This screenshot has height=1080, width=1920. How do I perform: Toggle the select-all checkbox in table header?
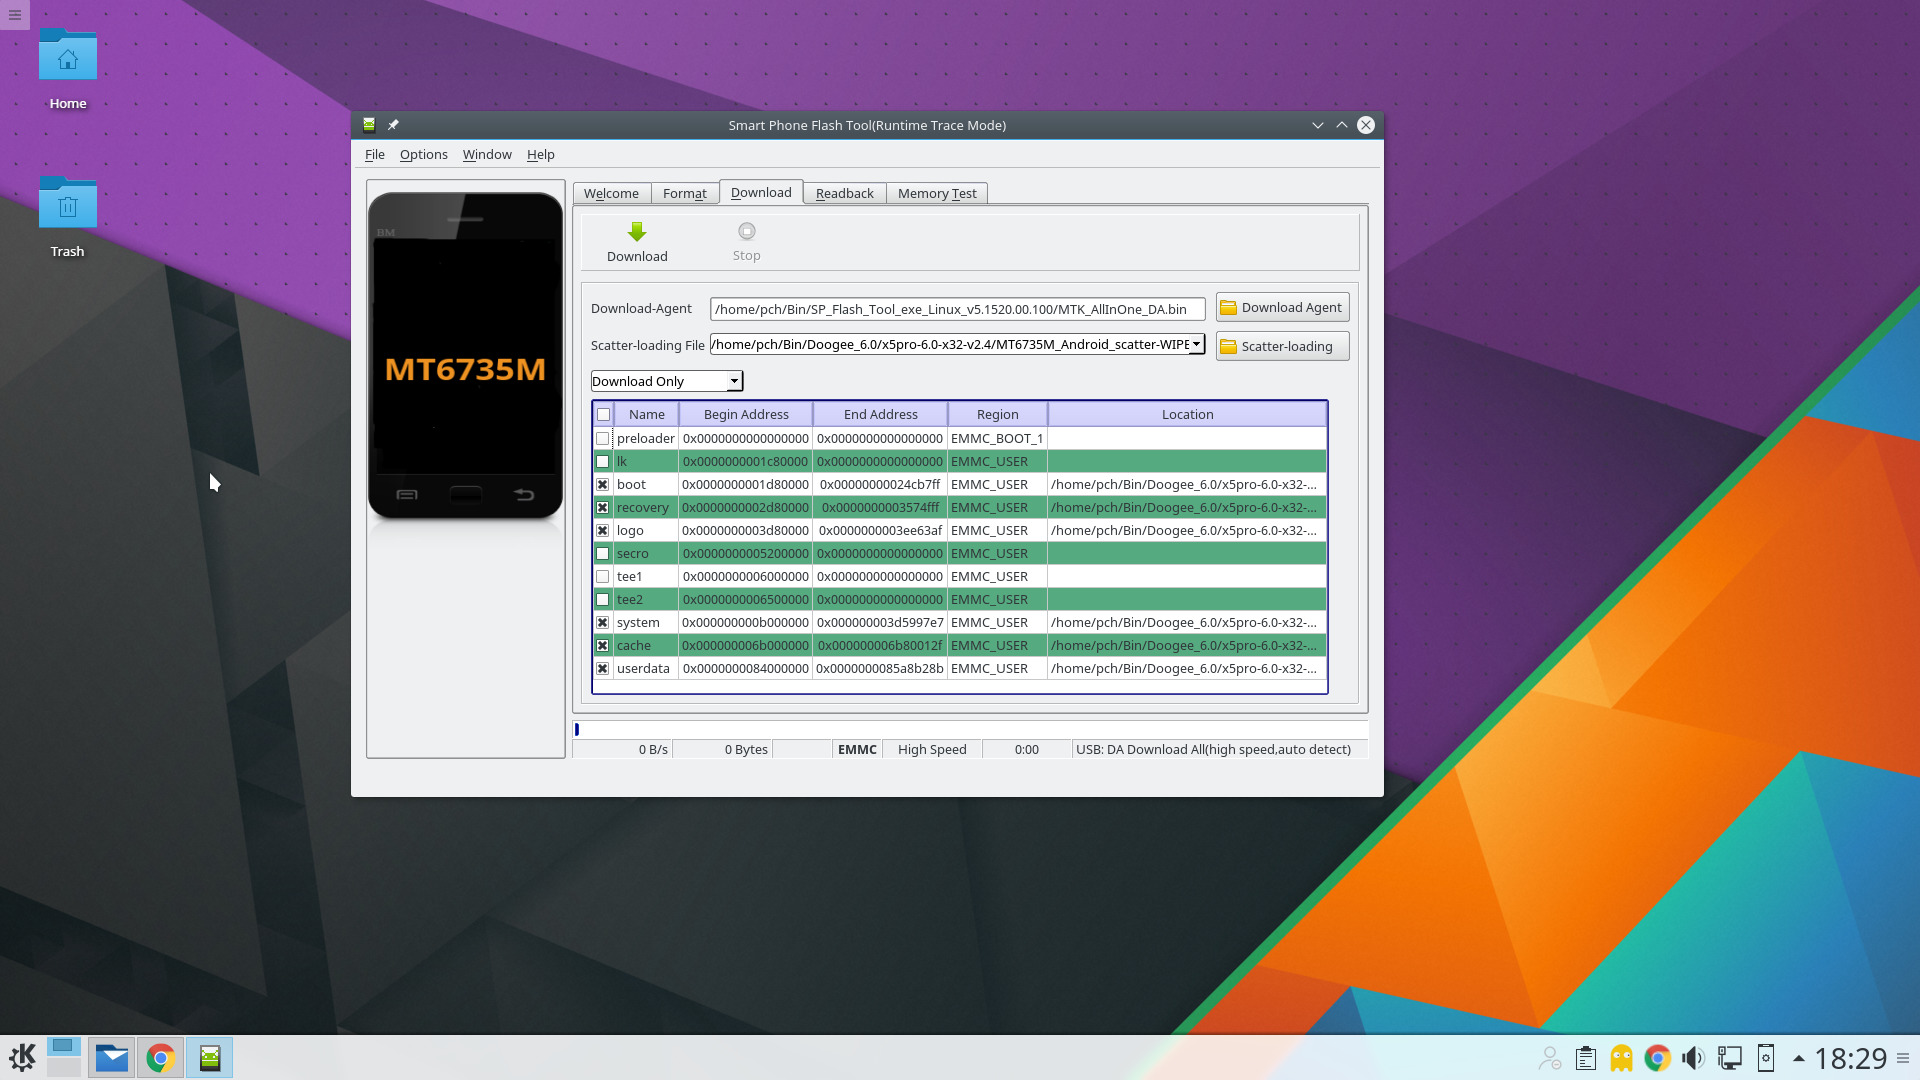(603, 415)
